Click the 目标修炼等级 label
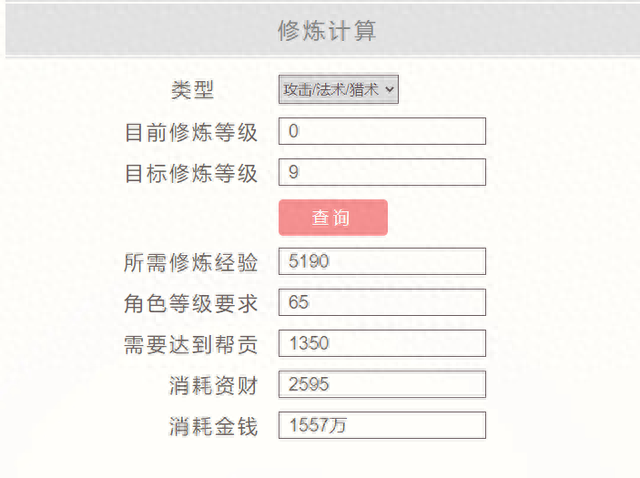The height and width of the screenshot is (478, 640). [x=191, y=173]
